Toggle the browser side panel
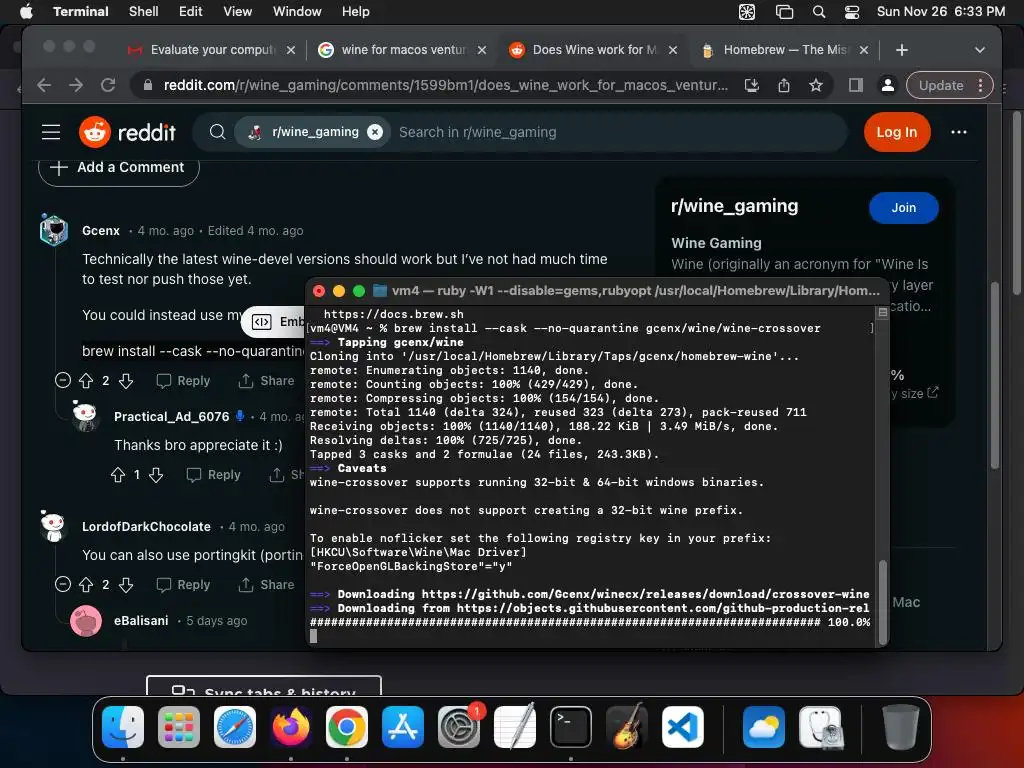 click(856, 85)
